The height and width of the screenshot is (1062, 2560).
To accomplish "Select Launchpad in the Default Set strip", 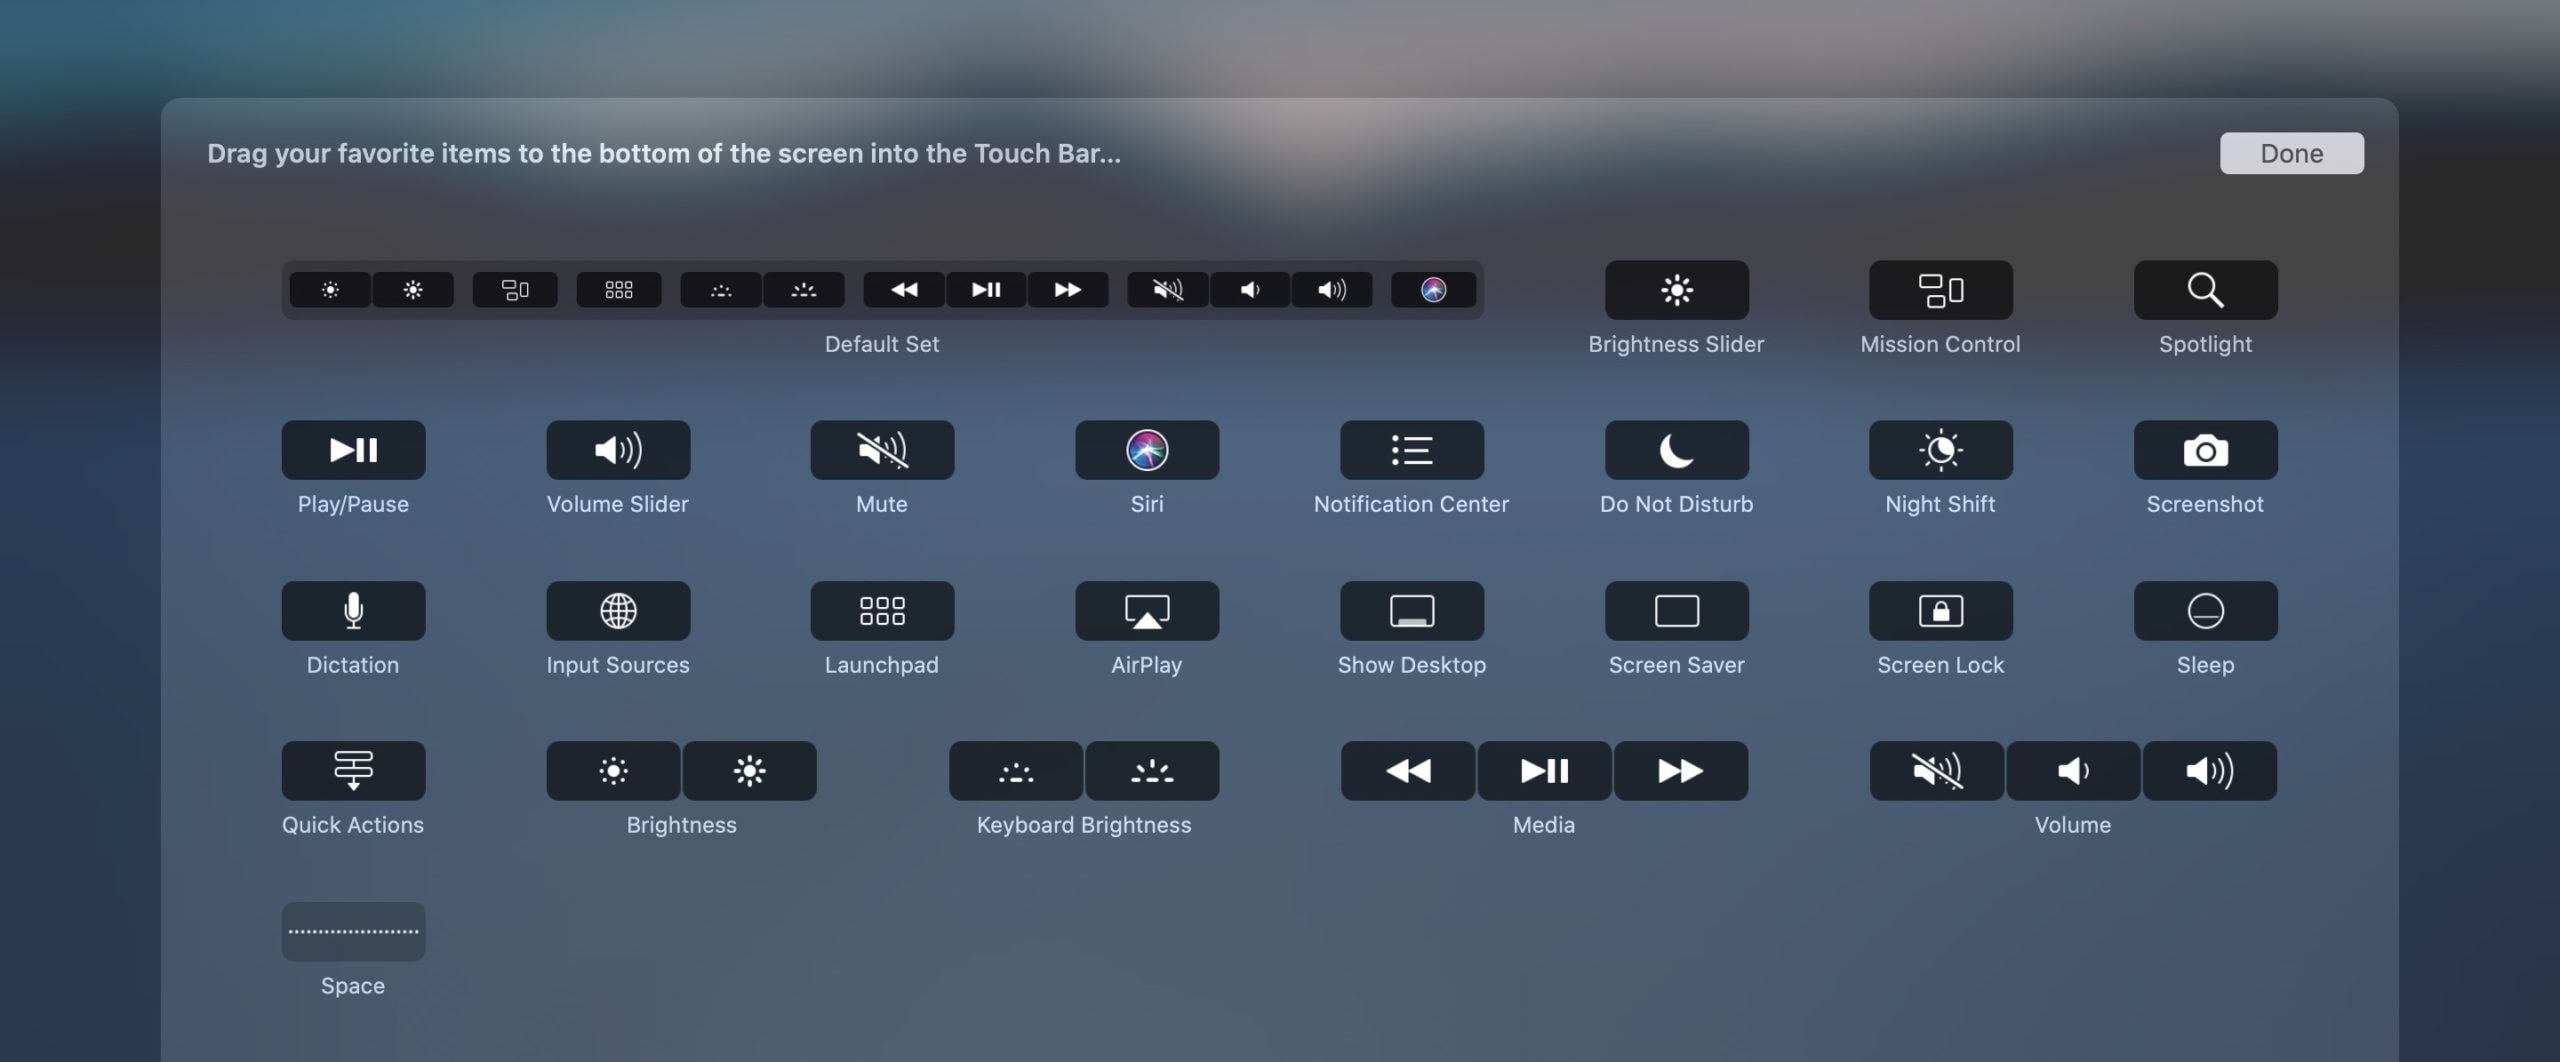I will point(619,290).
